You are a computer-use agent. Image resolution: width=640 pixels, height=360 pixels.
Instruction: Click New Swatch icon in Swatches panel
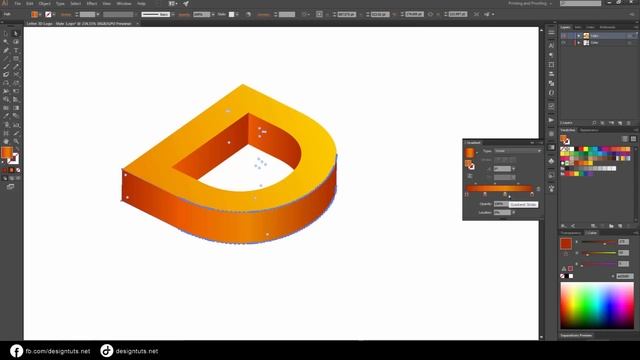tap(620, 226)
